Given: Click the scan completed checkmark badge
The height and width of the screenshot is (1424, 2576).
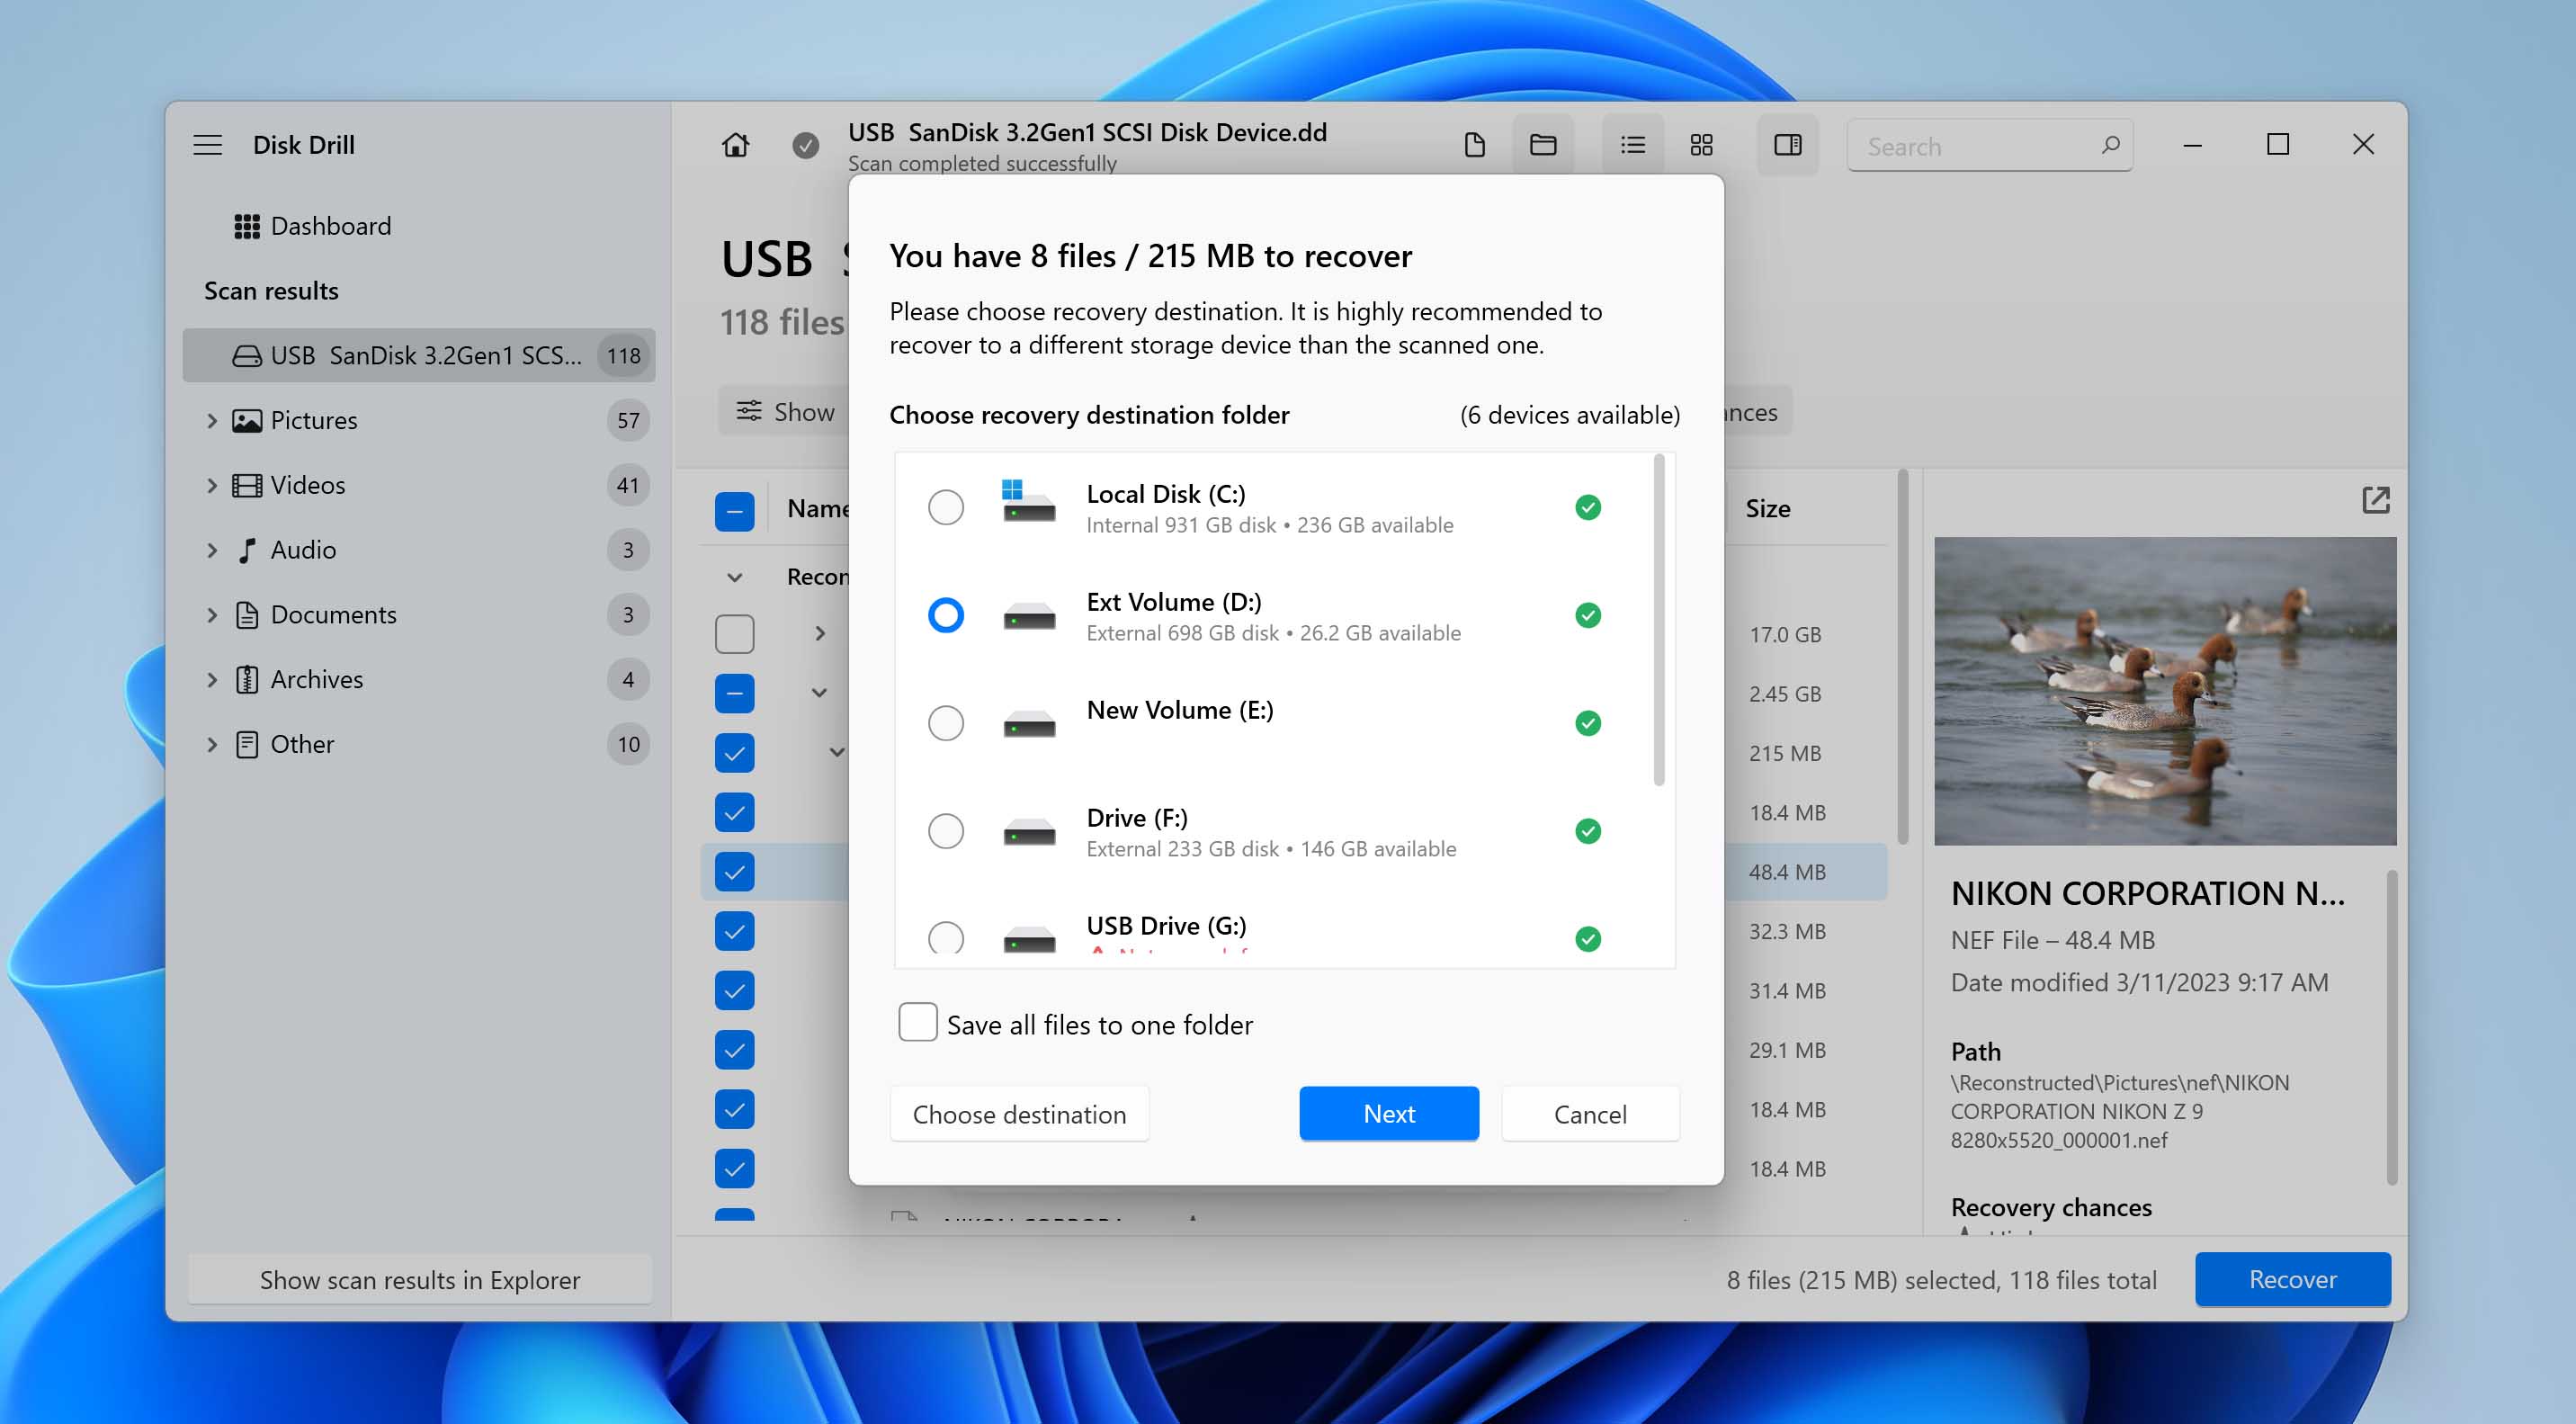Looking at the screenshot, I should click(806, 146).
